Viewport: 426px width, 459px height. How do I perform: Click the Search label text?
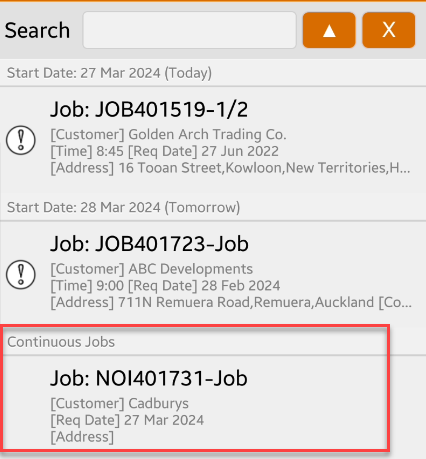(37, 30)
